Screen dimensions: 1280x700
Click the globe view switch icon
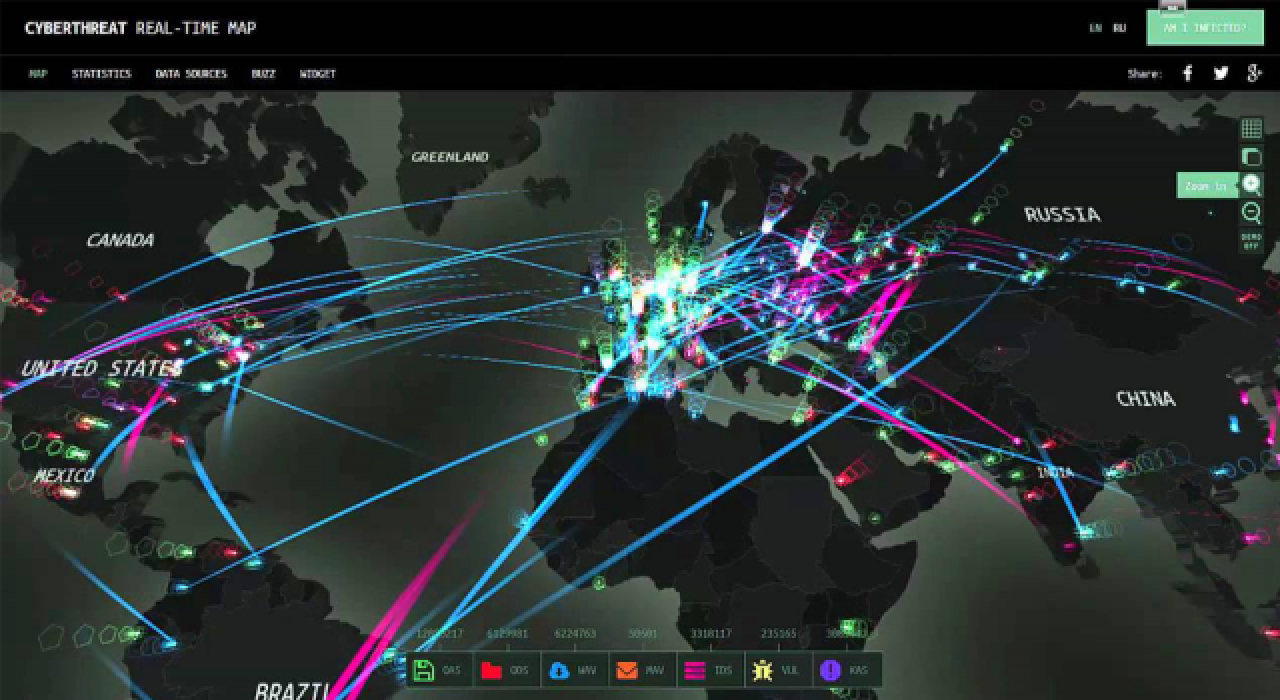1251,156
